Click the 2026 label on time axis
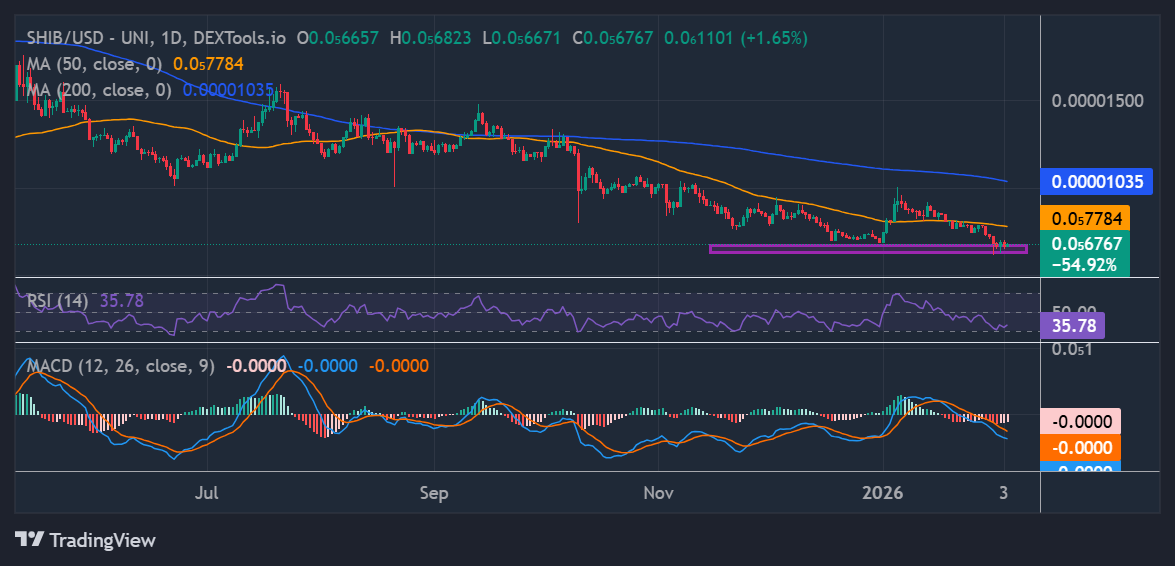The image size is (1175, 566). coord(883,493)
